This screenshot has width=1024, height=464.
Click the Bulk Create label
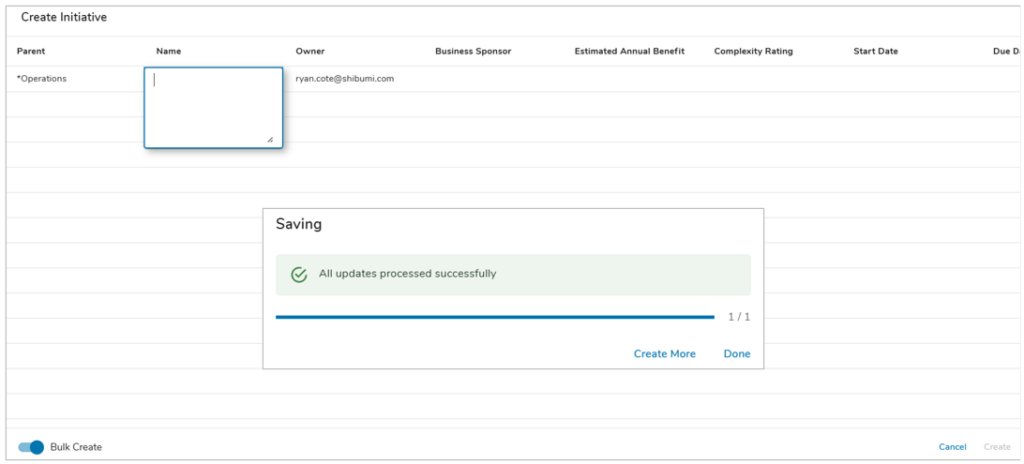click(76, 447)
